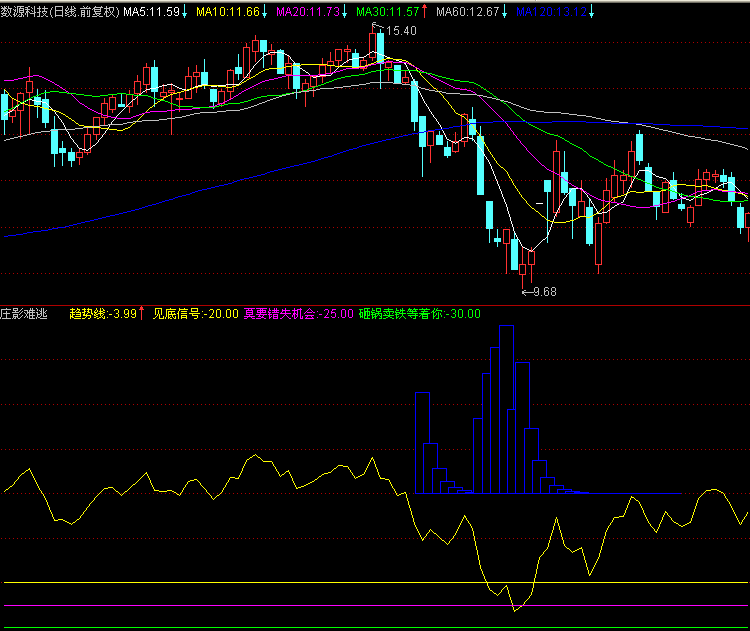Click the red up arrow after 趋势线 value
750x631 pixels.
[141, 314]
